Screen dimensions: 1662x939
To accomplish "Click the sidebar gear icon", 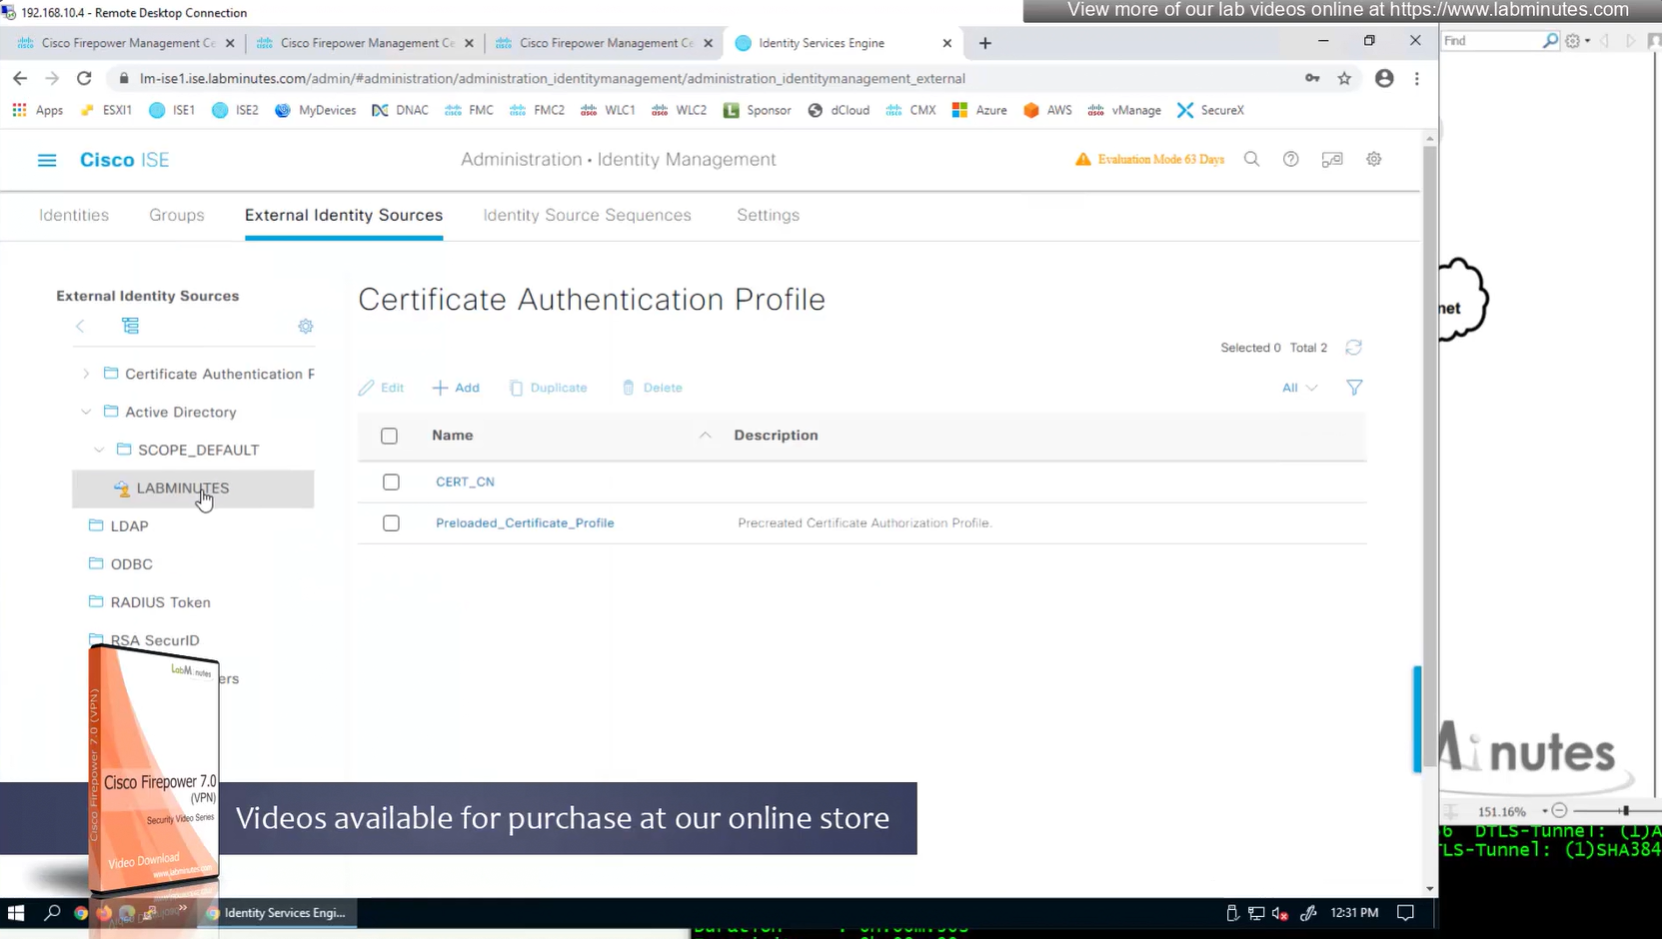I will pos(306,327).
